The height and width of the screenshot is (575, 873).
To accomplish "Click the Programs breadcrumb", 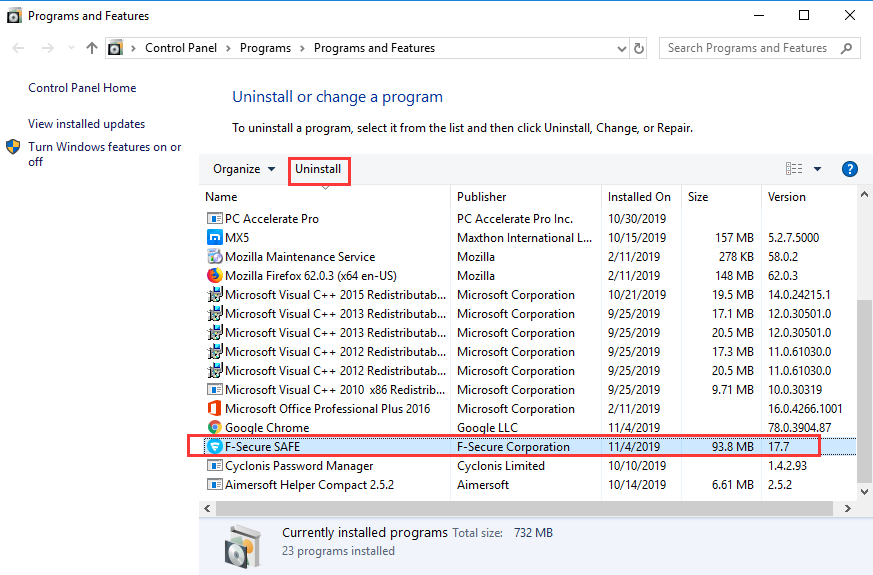I will 266,48.
